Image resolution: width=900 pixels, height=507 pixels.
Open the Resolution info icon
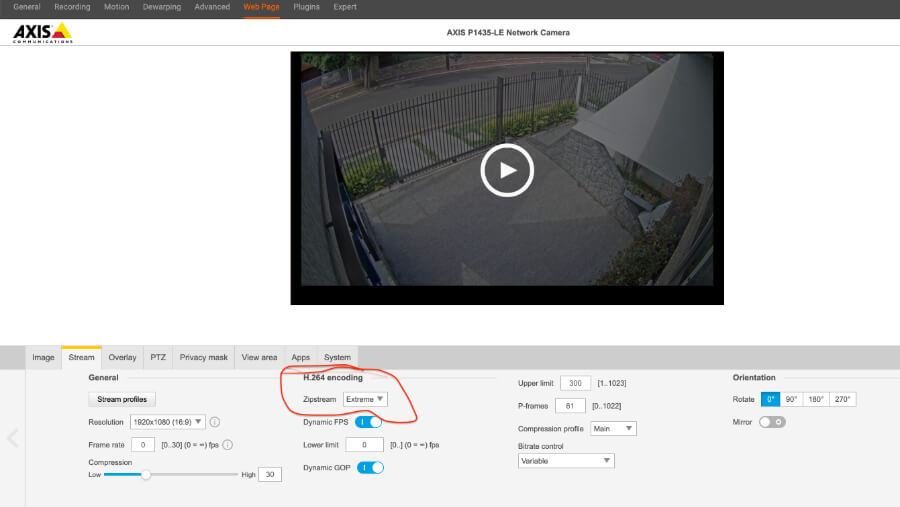[215, 422]
